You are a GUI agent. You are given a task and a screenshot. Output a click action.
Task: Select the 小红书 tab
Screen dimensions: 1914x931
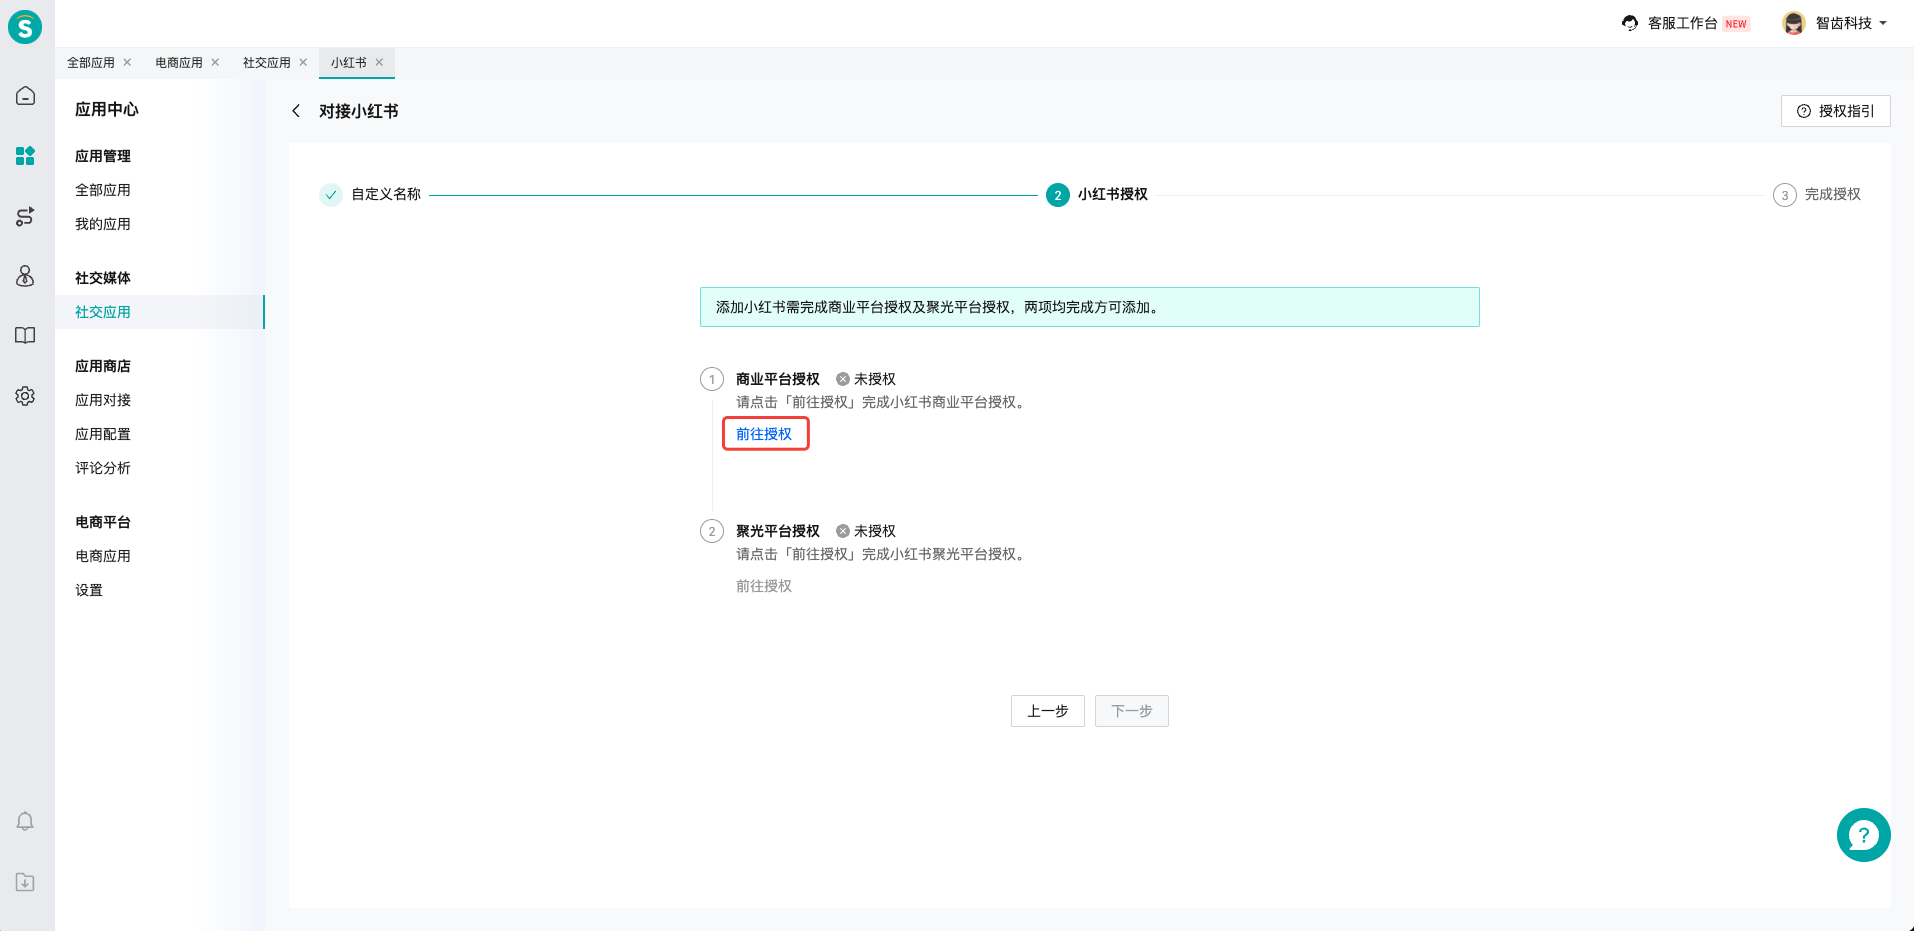(349, 62)
